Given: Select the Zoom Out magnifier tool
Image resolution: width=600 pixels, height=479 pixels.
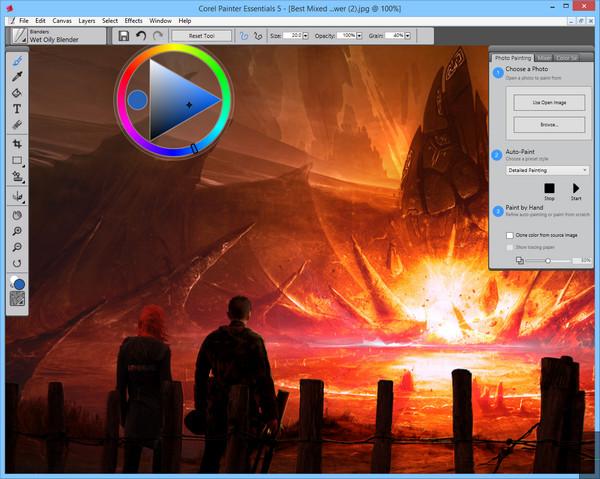Looking at the screenshot, I should coord(17,247).
